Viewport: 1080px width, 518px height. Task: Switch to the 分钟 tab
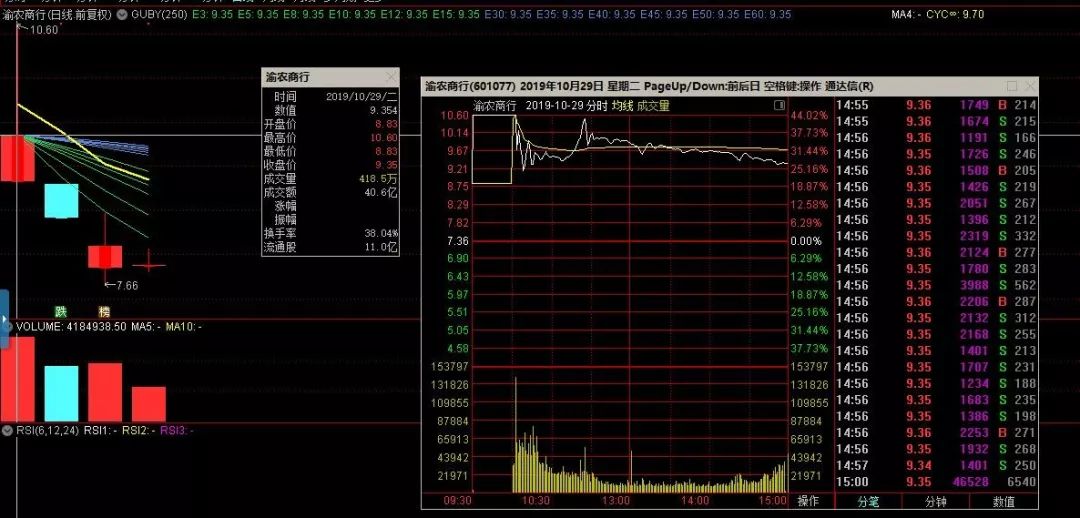tap(936, 501)
